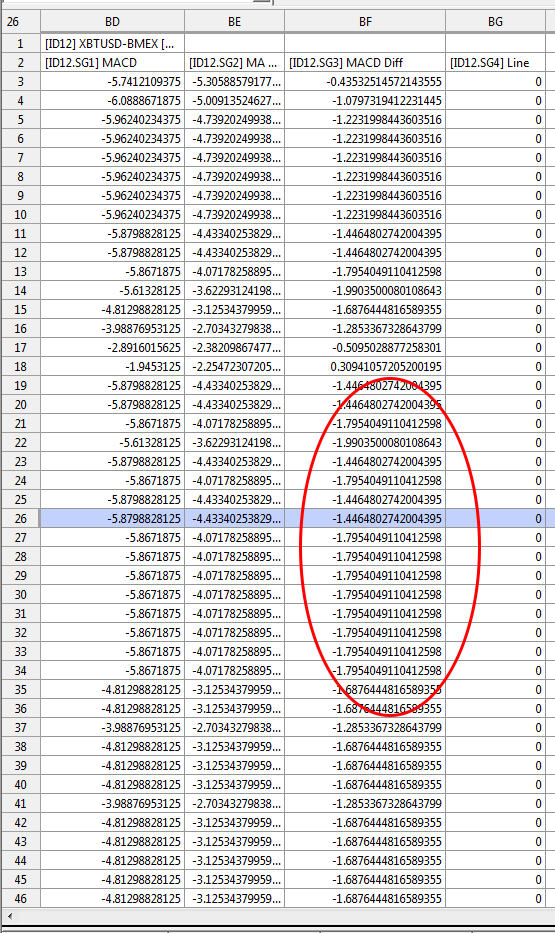Select MACD value -5.7412109375 in row 3
Viewport: 555px width, 933px height.
point(112,82)
